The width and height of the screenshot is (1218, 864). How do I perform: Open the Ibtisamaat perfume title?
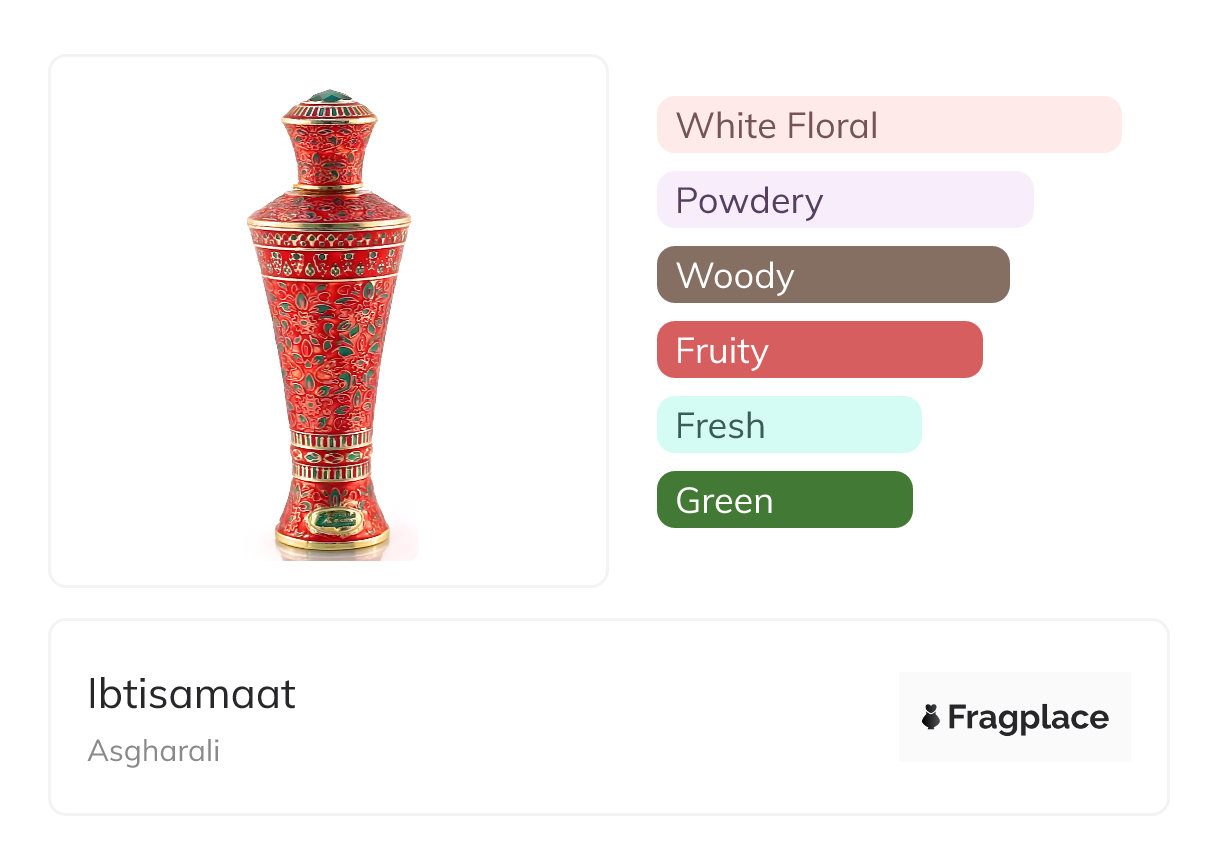192,694
